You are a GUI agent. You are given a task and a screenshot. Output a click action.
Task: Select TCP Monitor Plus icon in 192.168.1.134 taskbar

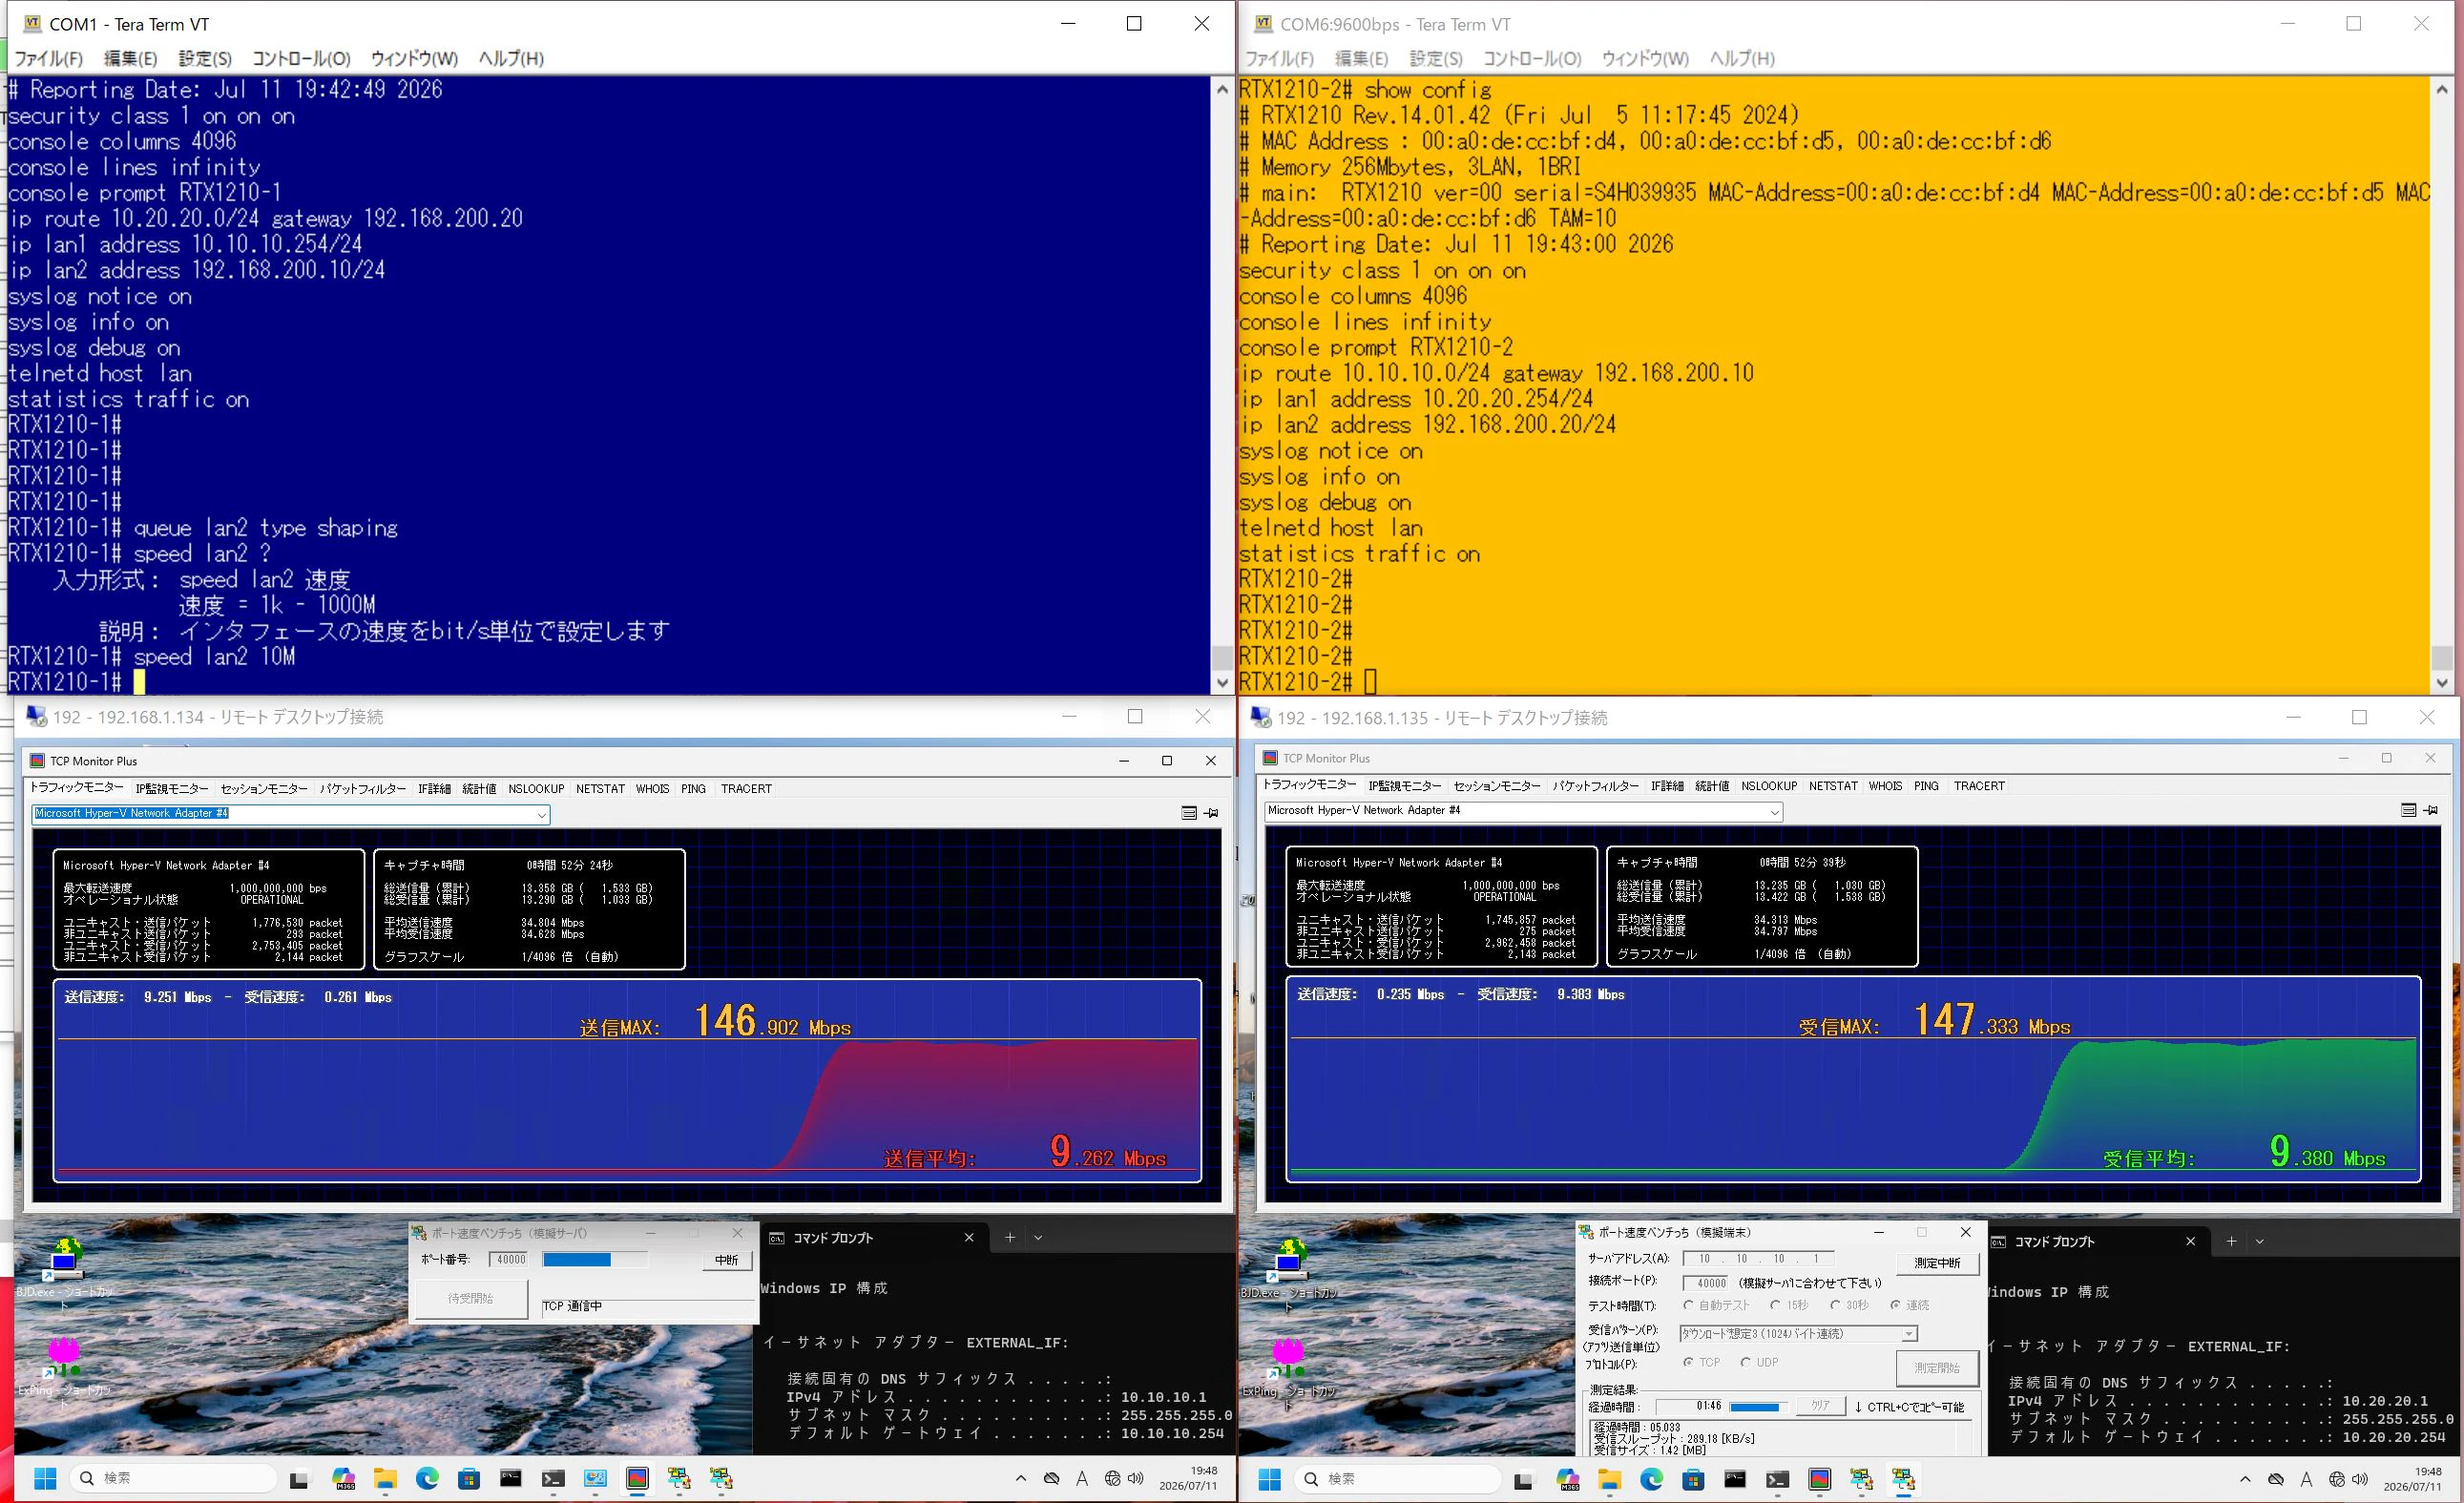click(637, 1478)
